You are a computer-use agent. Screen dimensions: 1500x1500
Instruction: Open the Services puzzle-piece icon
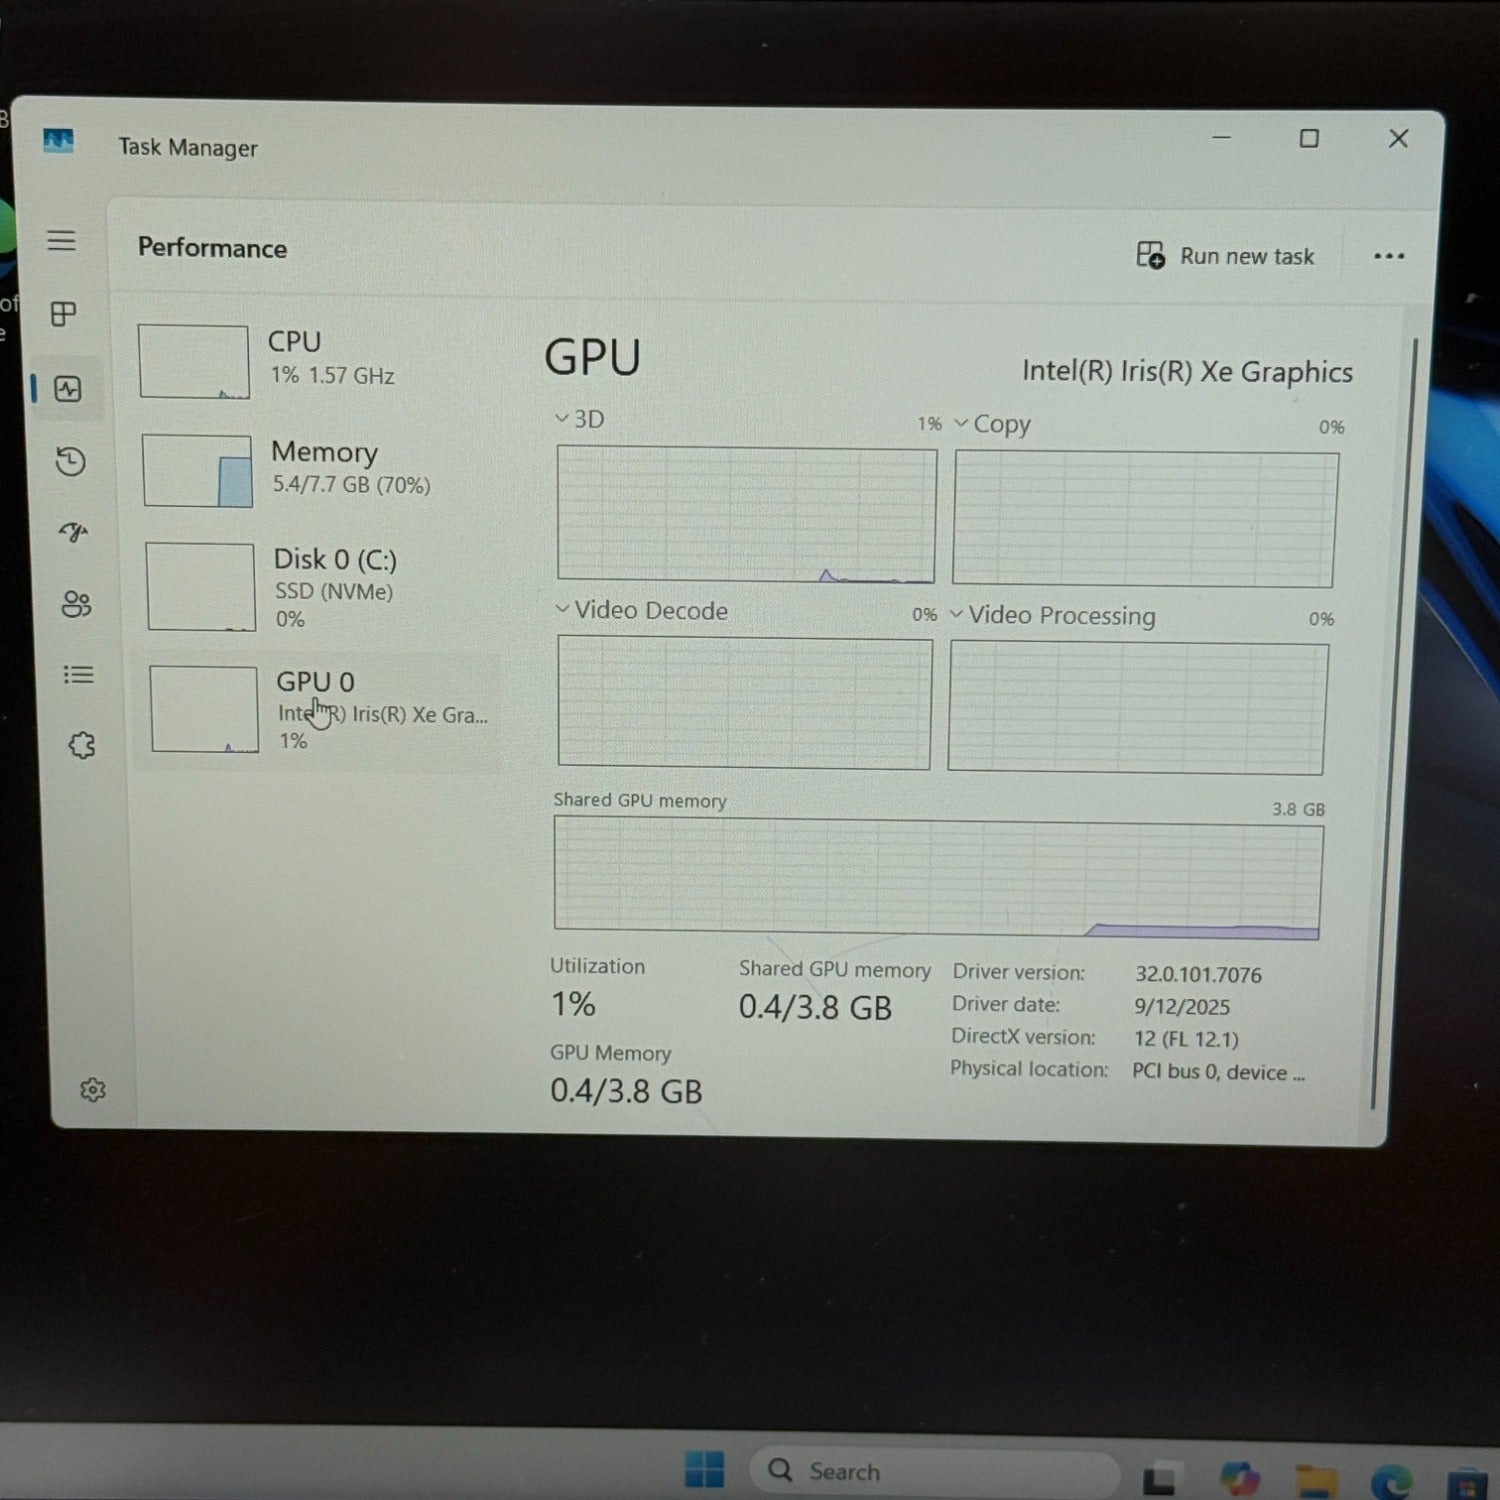point(82,745)
